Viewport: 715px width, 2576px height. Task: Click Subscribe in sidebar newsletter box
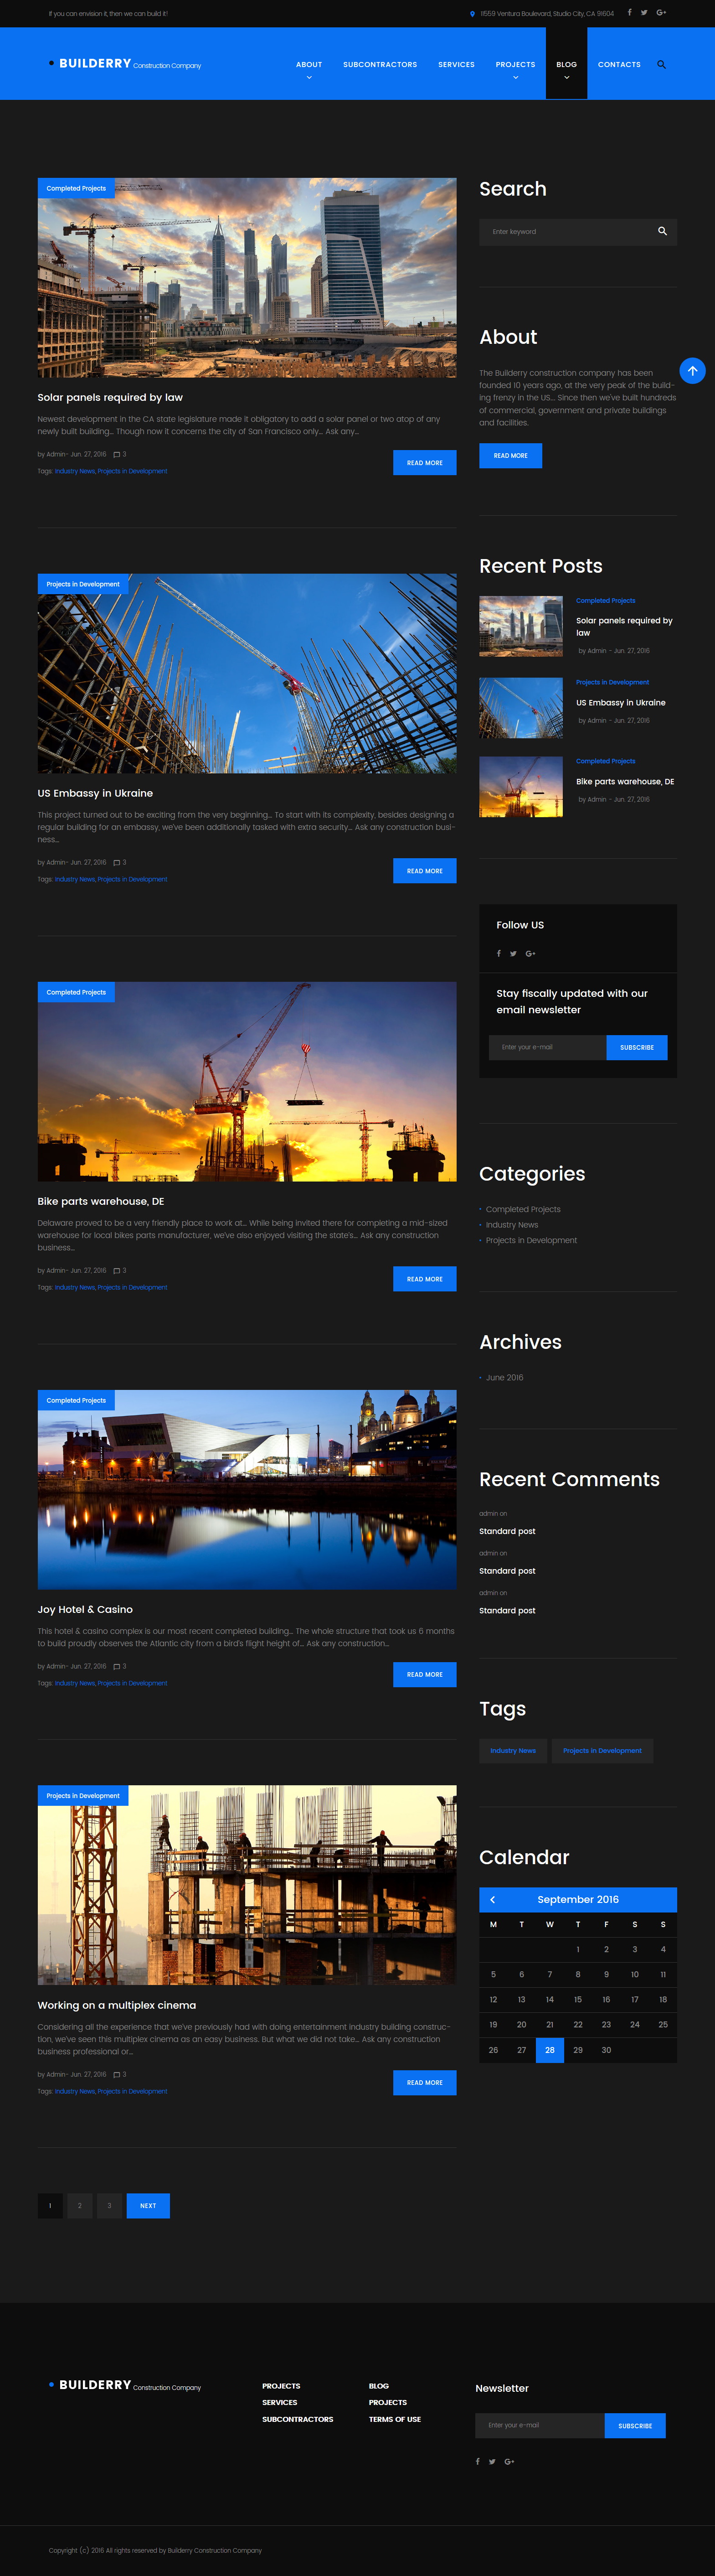[x=637, y=1047]
